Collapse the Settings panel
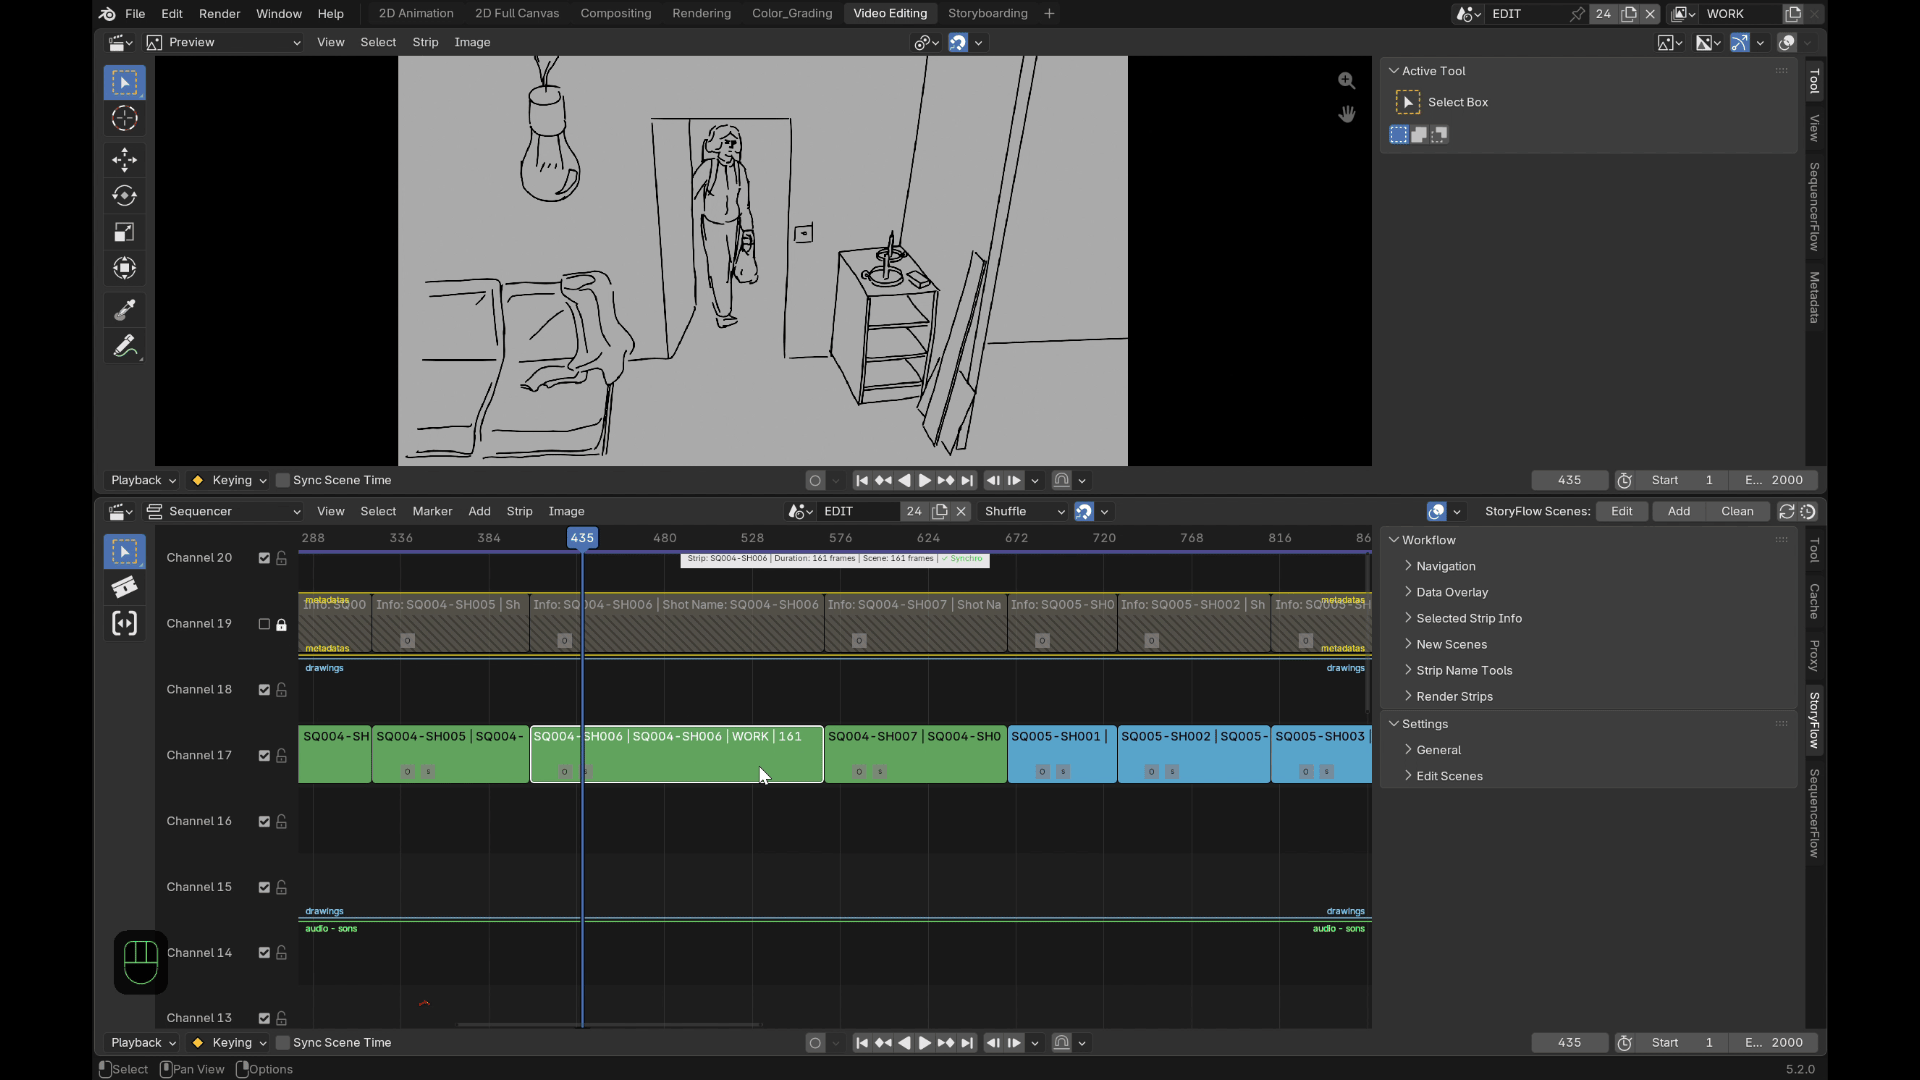The image size is (1920, 1080). [1424, 723]
